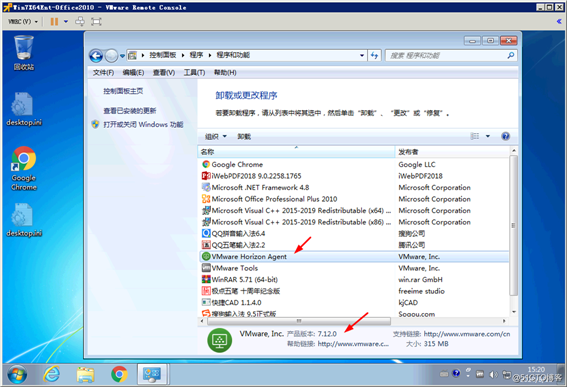Select Microsoft .NET Framework 4.8 row
This screenshot has height=387, width=567.
pos(354,187)
